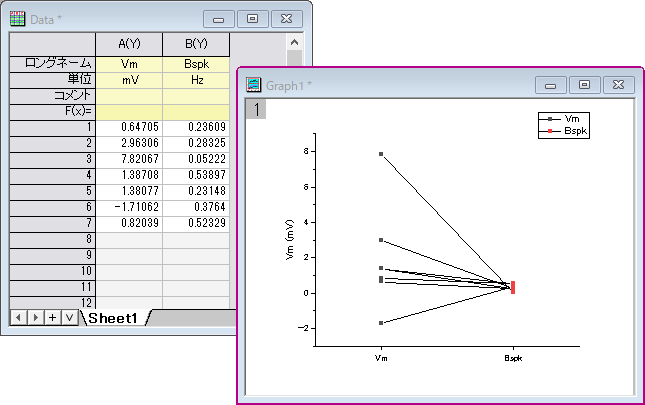Select cell with value 0.05222
Image resolution: width=645 pixels, height=405 pixels.
coord(196,159)
